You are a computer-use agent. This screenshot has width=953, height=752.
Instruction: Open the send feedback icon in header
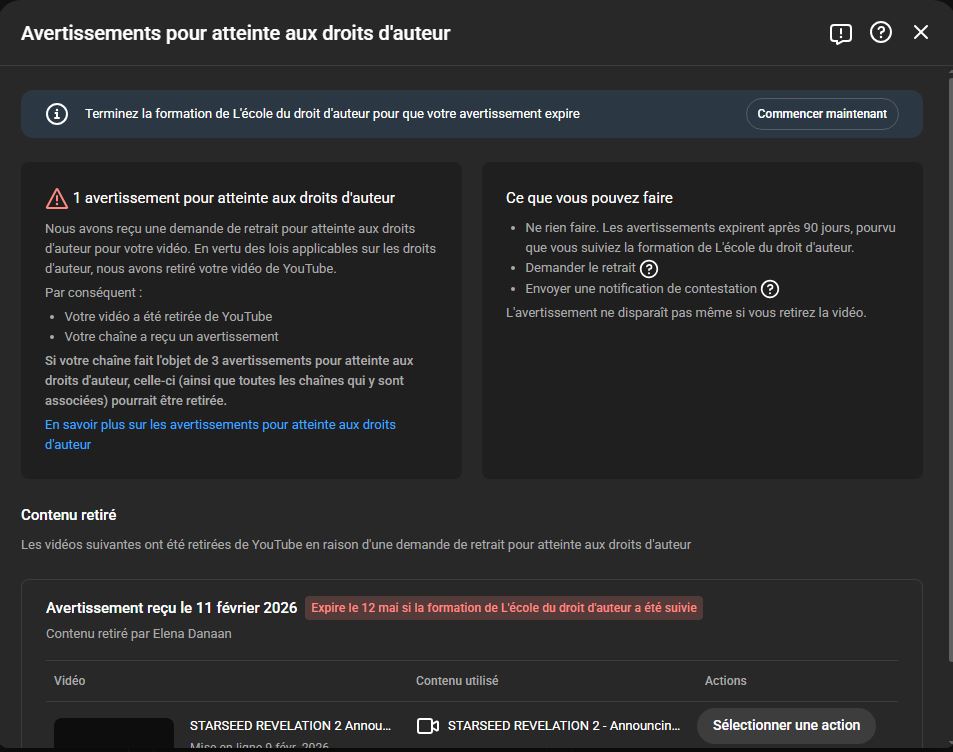841,33
